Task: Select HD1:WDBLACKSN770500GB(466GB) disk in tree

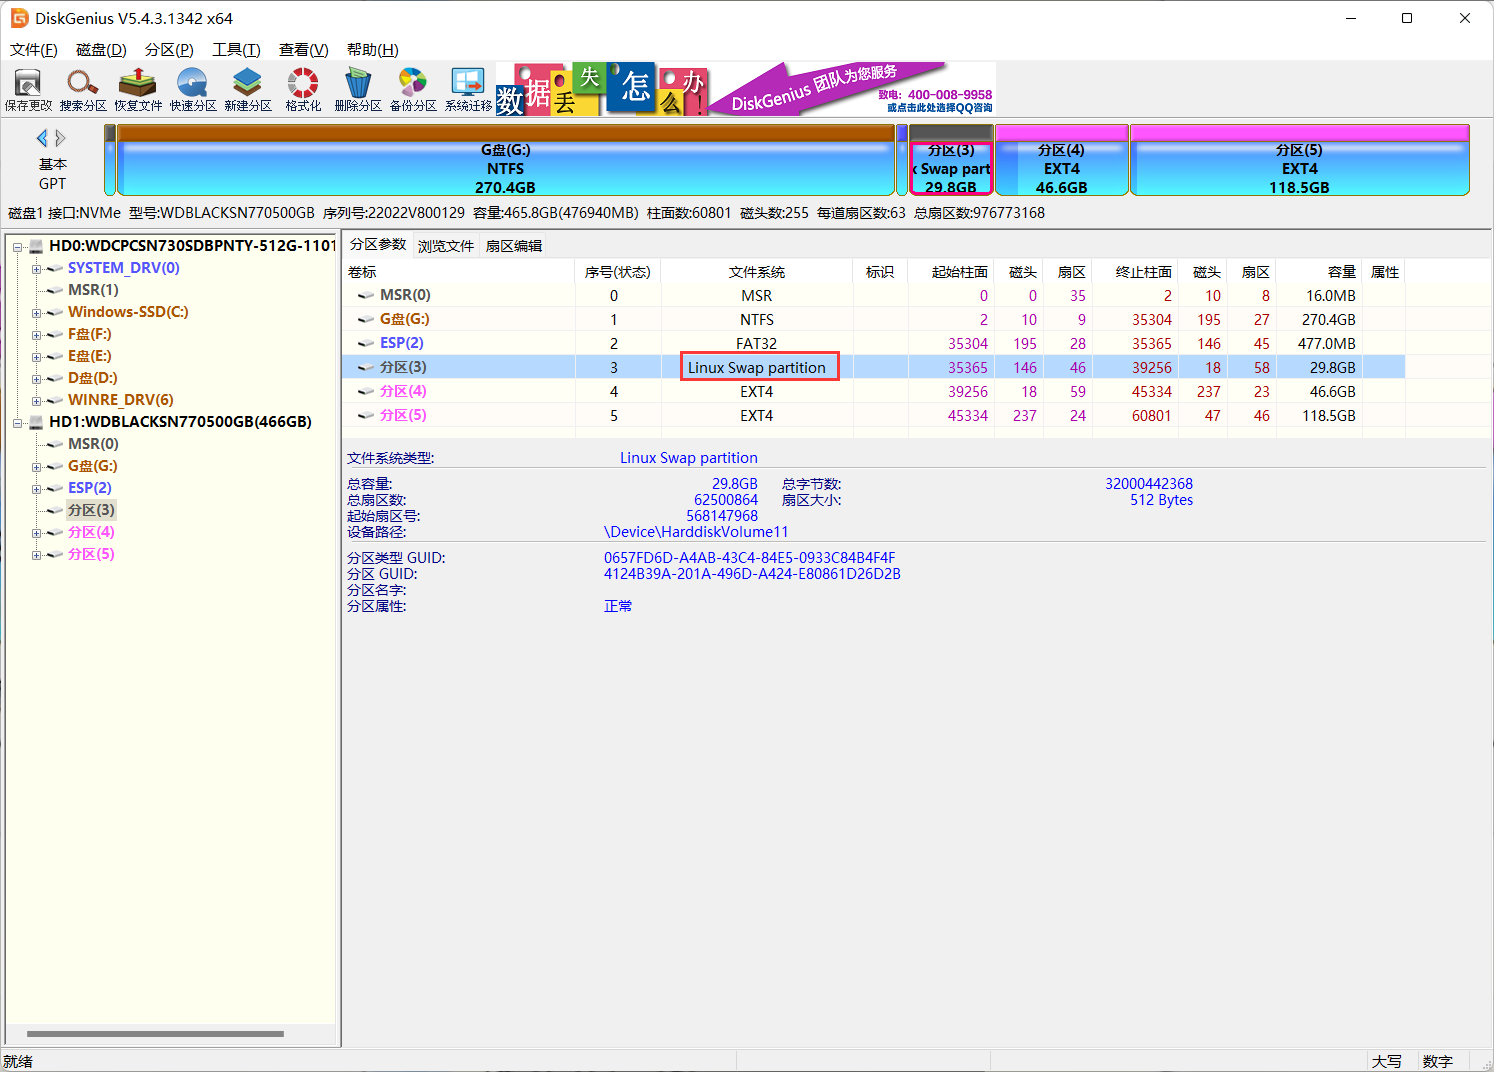Action: point(180,422)
